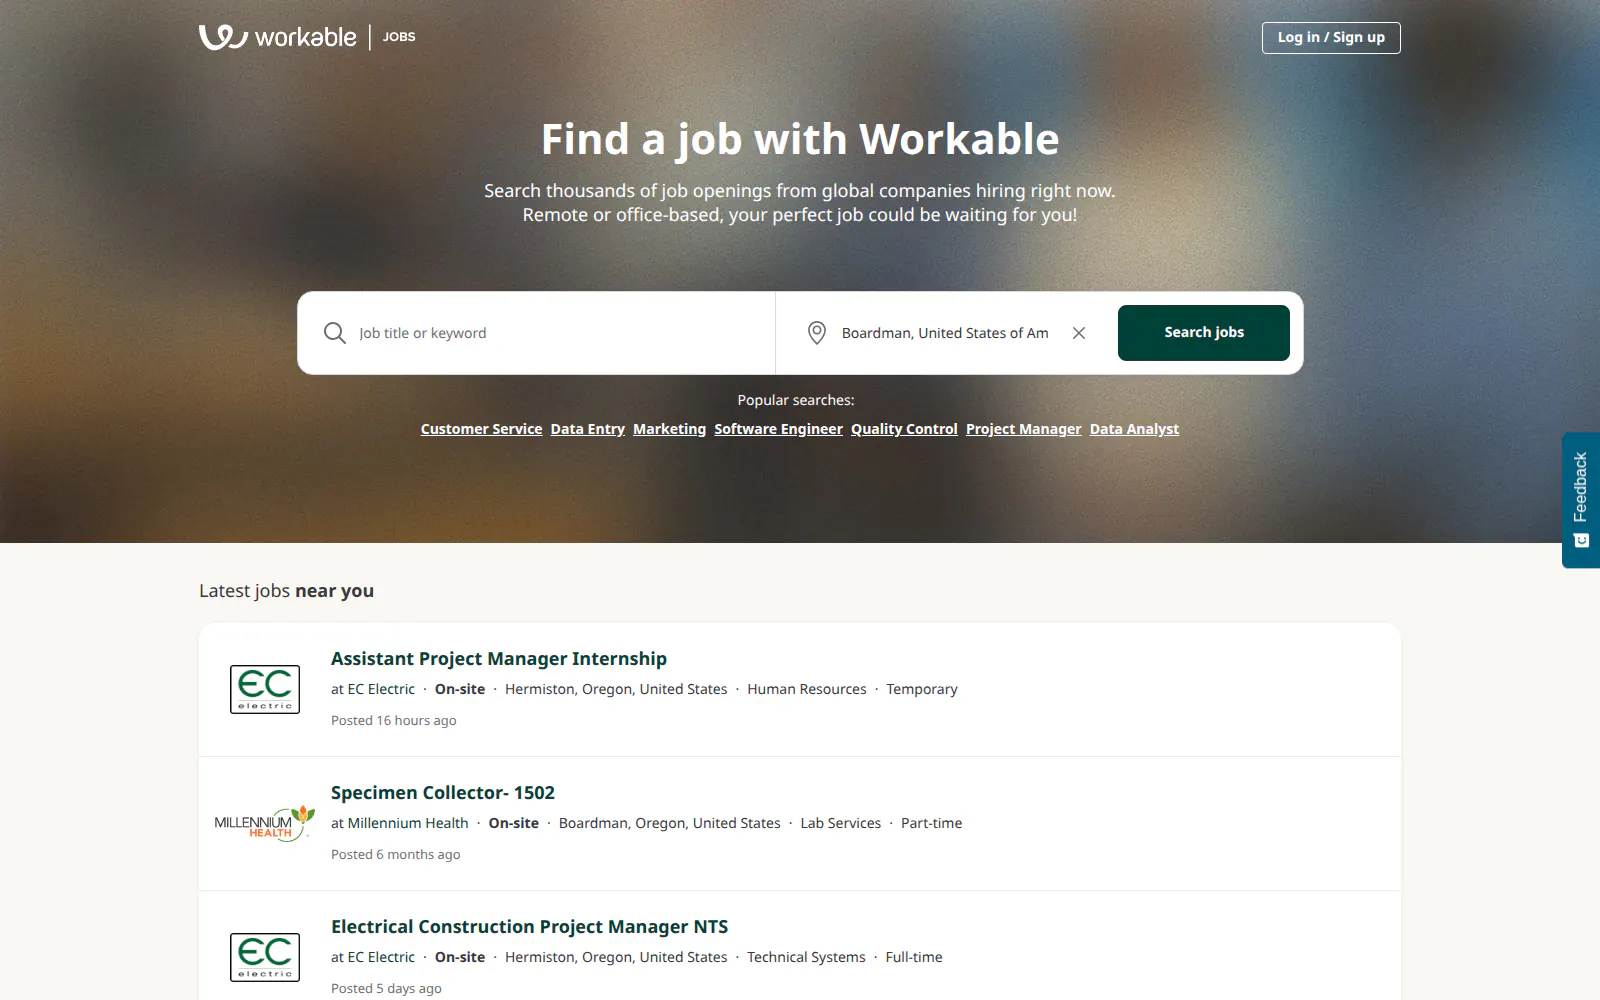This screenshot has height=1000, width=1600.
Task: Open Log in / Sign up
Action: pos(1331,38)
